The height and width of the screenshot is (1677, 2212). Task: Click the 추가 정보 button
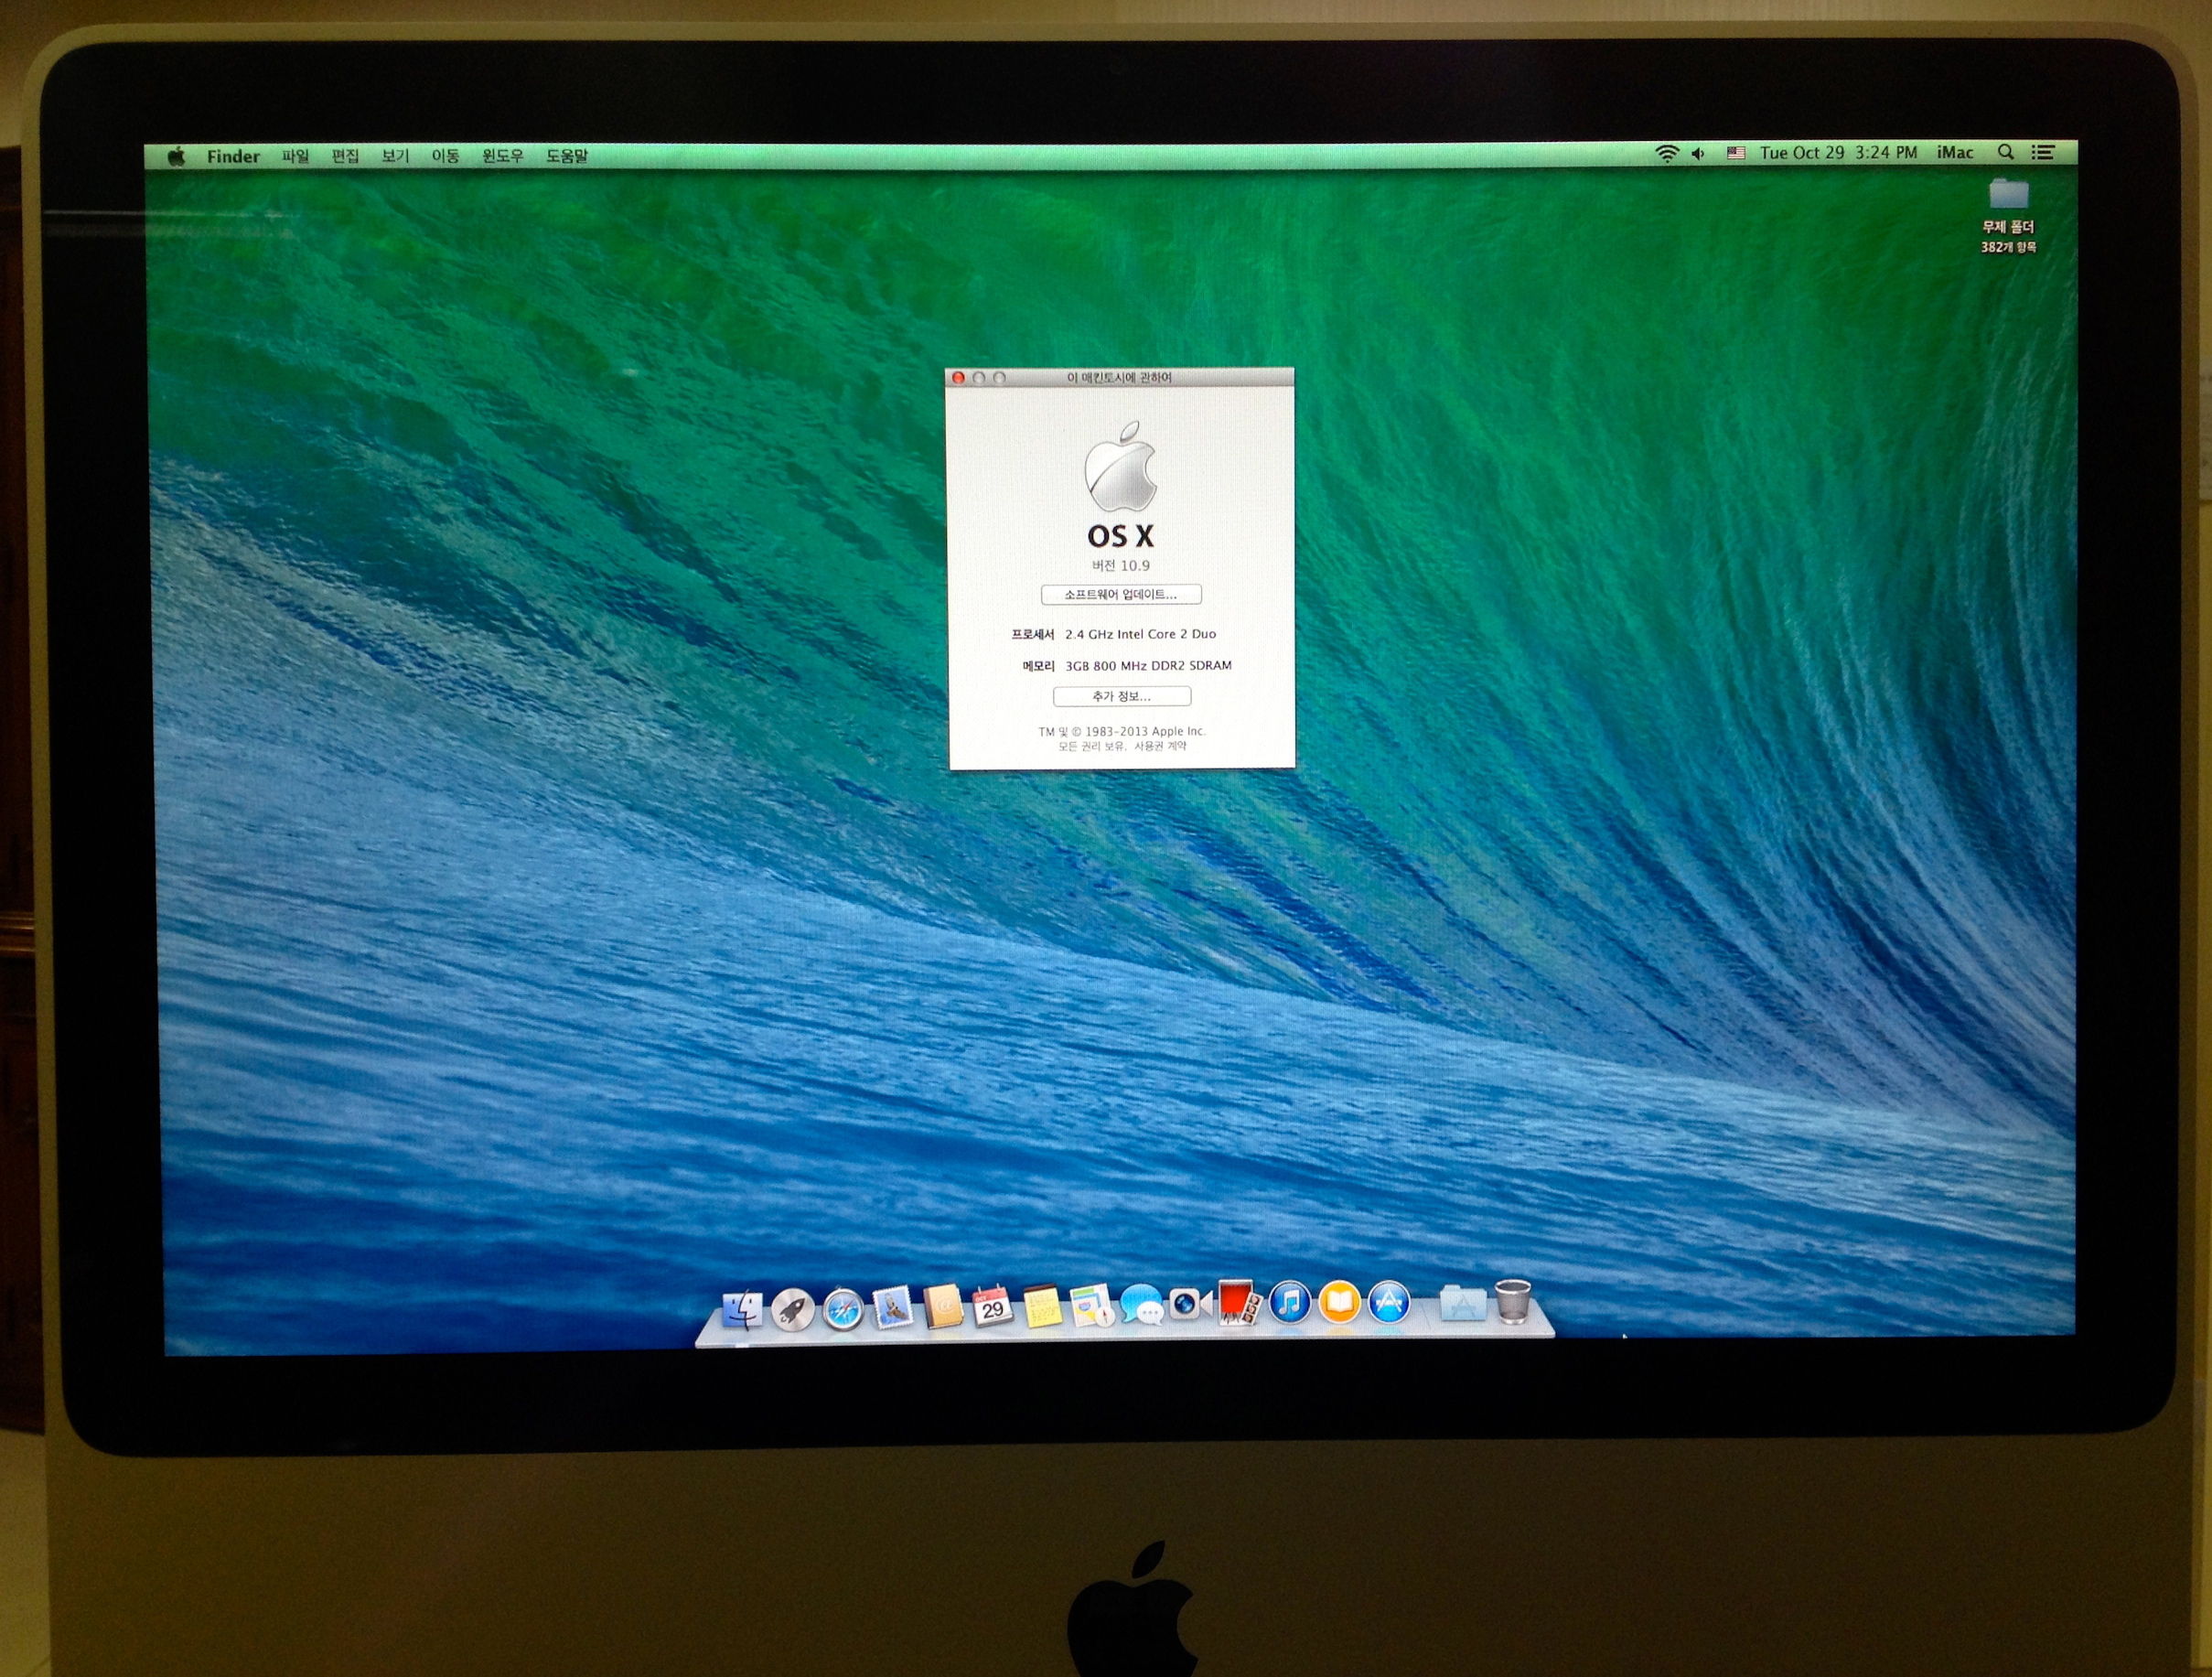pos(1121,696)
